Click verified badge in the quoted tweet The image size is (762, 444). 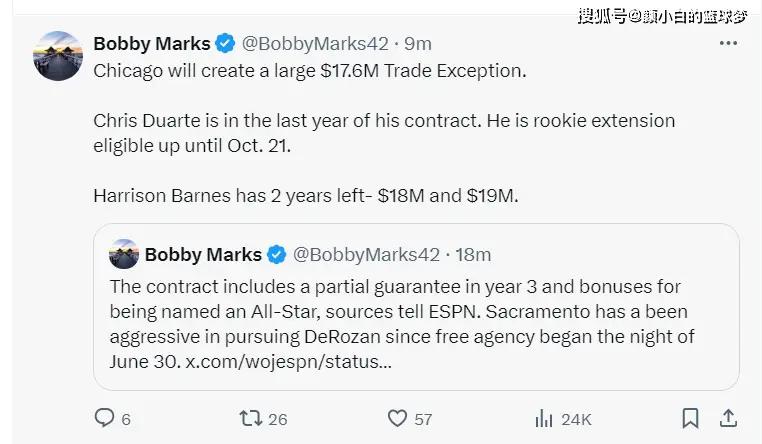click(x=278, y=254)
